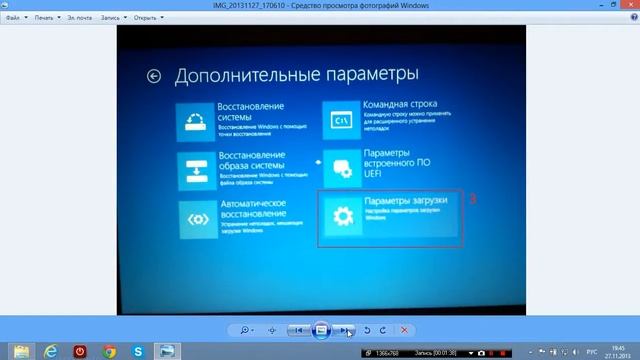Select the Photo Viewer taskbar button
Image resolution: width=640 pixels, height=360 pixels.
pos(167,351)
